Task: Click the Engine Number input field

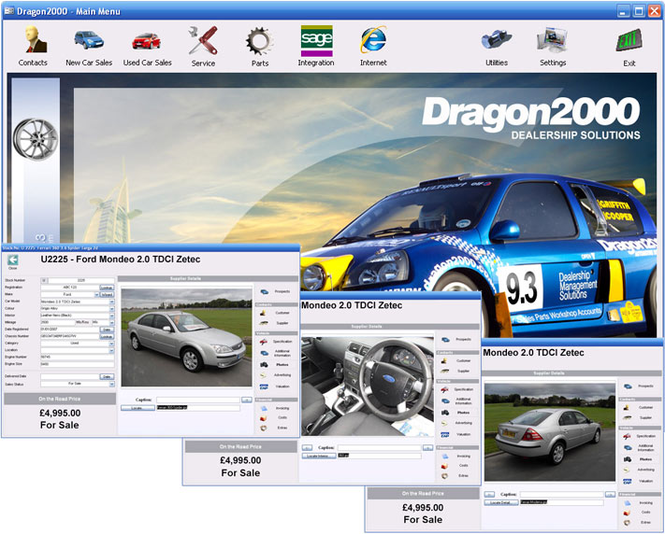Action: 77,357
